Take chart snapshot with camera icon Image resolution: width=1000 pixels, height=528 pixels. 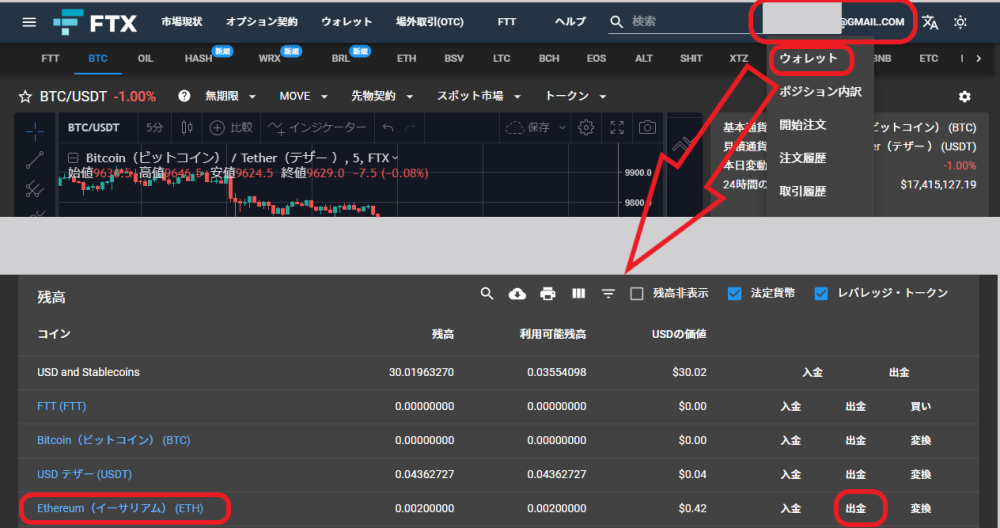click(647, 128)
